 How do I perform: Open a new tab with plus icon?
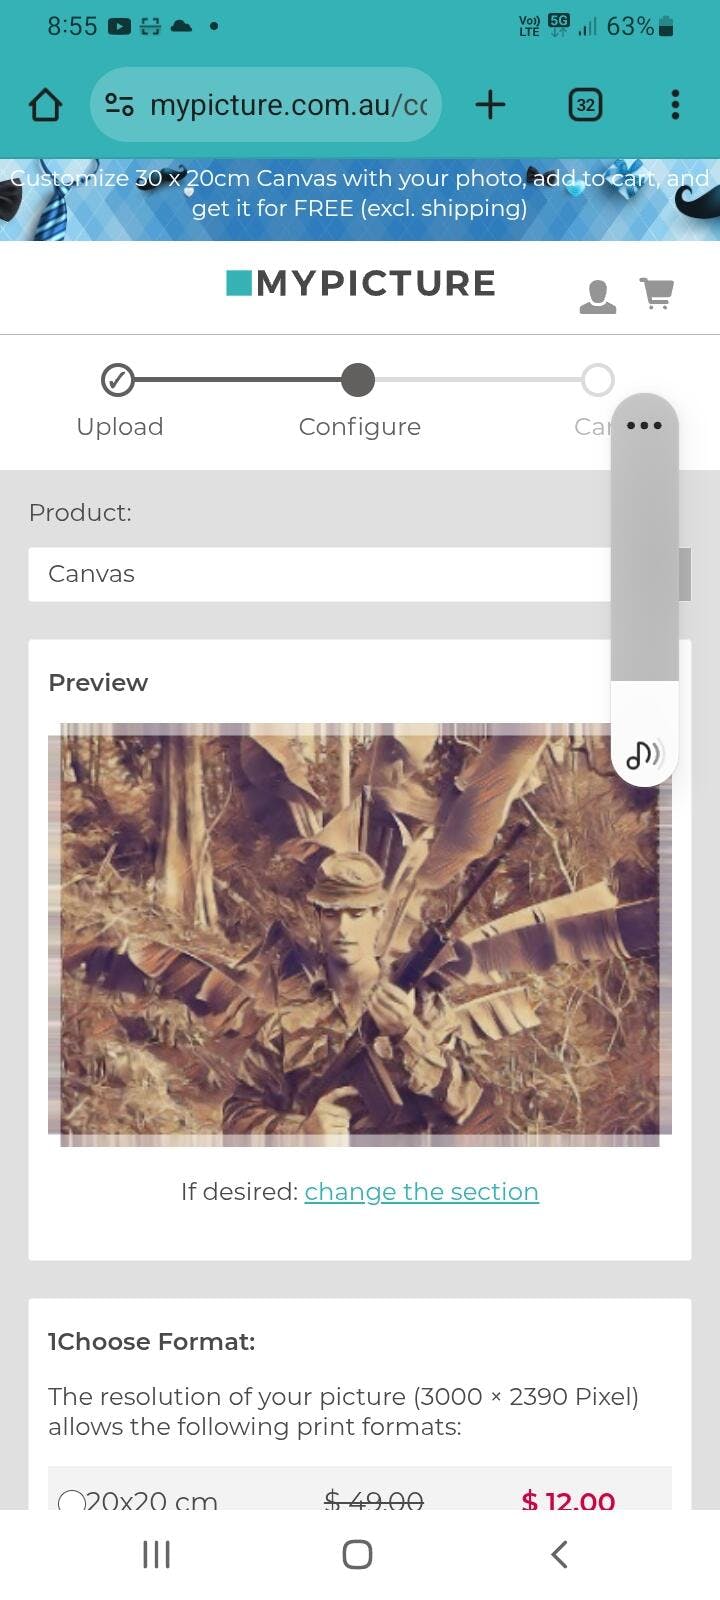(490, 105)
